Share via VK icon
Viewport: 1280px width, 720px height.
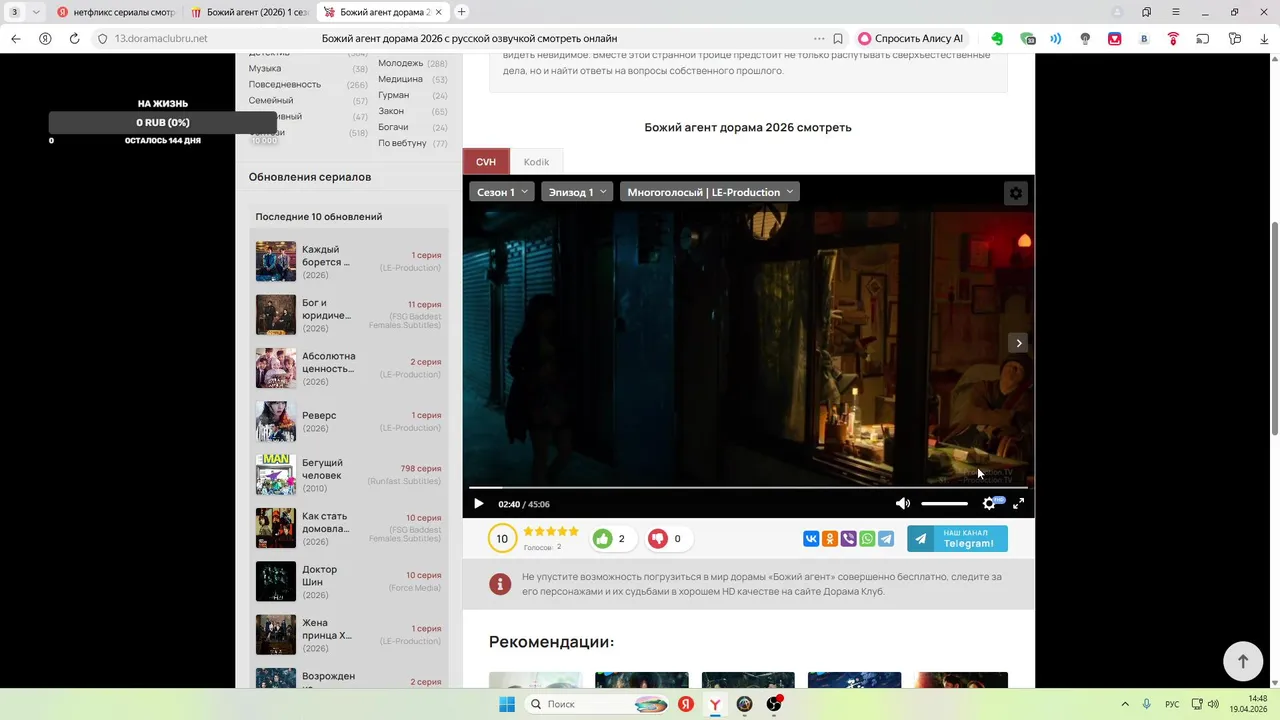(x=811, y=539)
